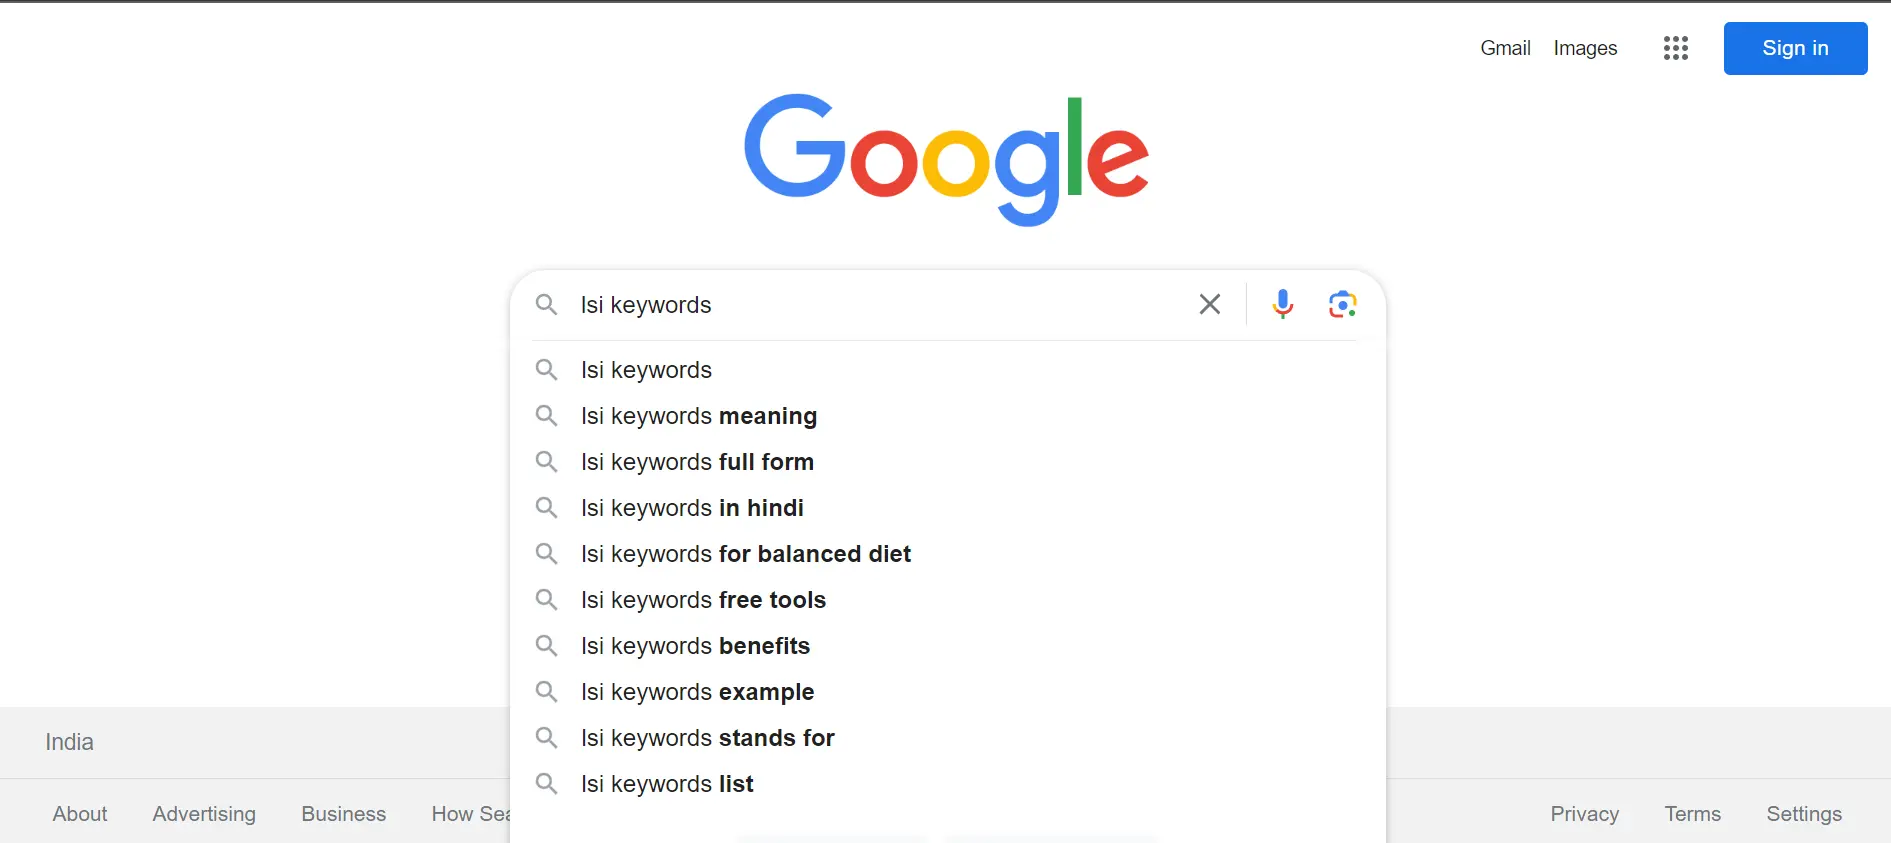Screen dimensions: 1891x843
Task: Visit the About page
Action: click(x=80, y=813)
